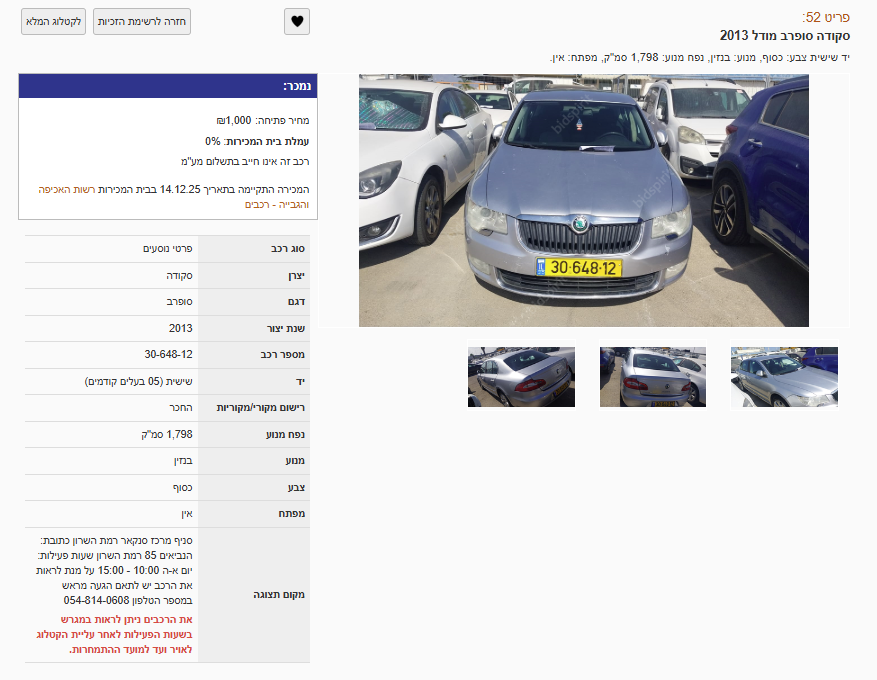Screen dimensions: 877x680
Task: Click the heart favorite icon
Action: coord(297,22)
